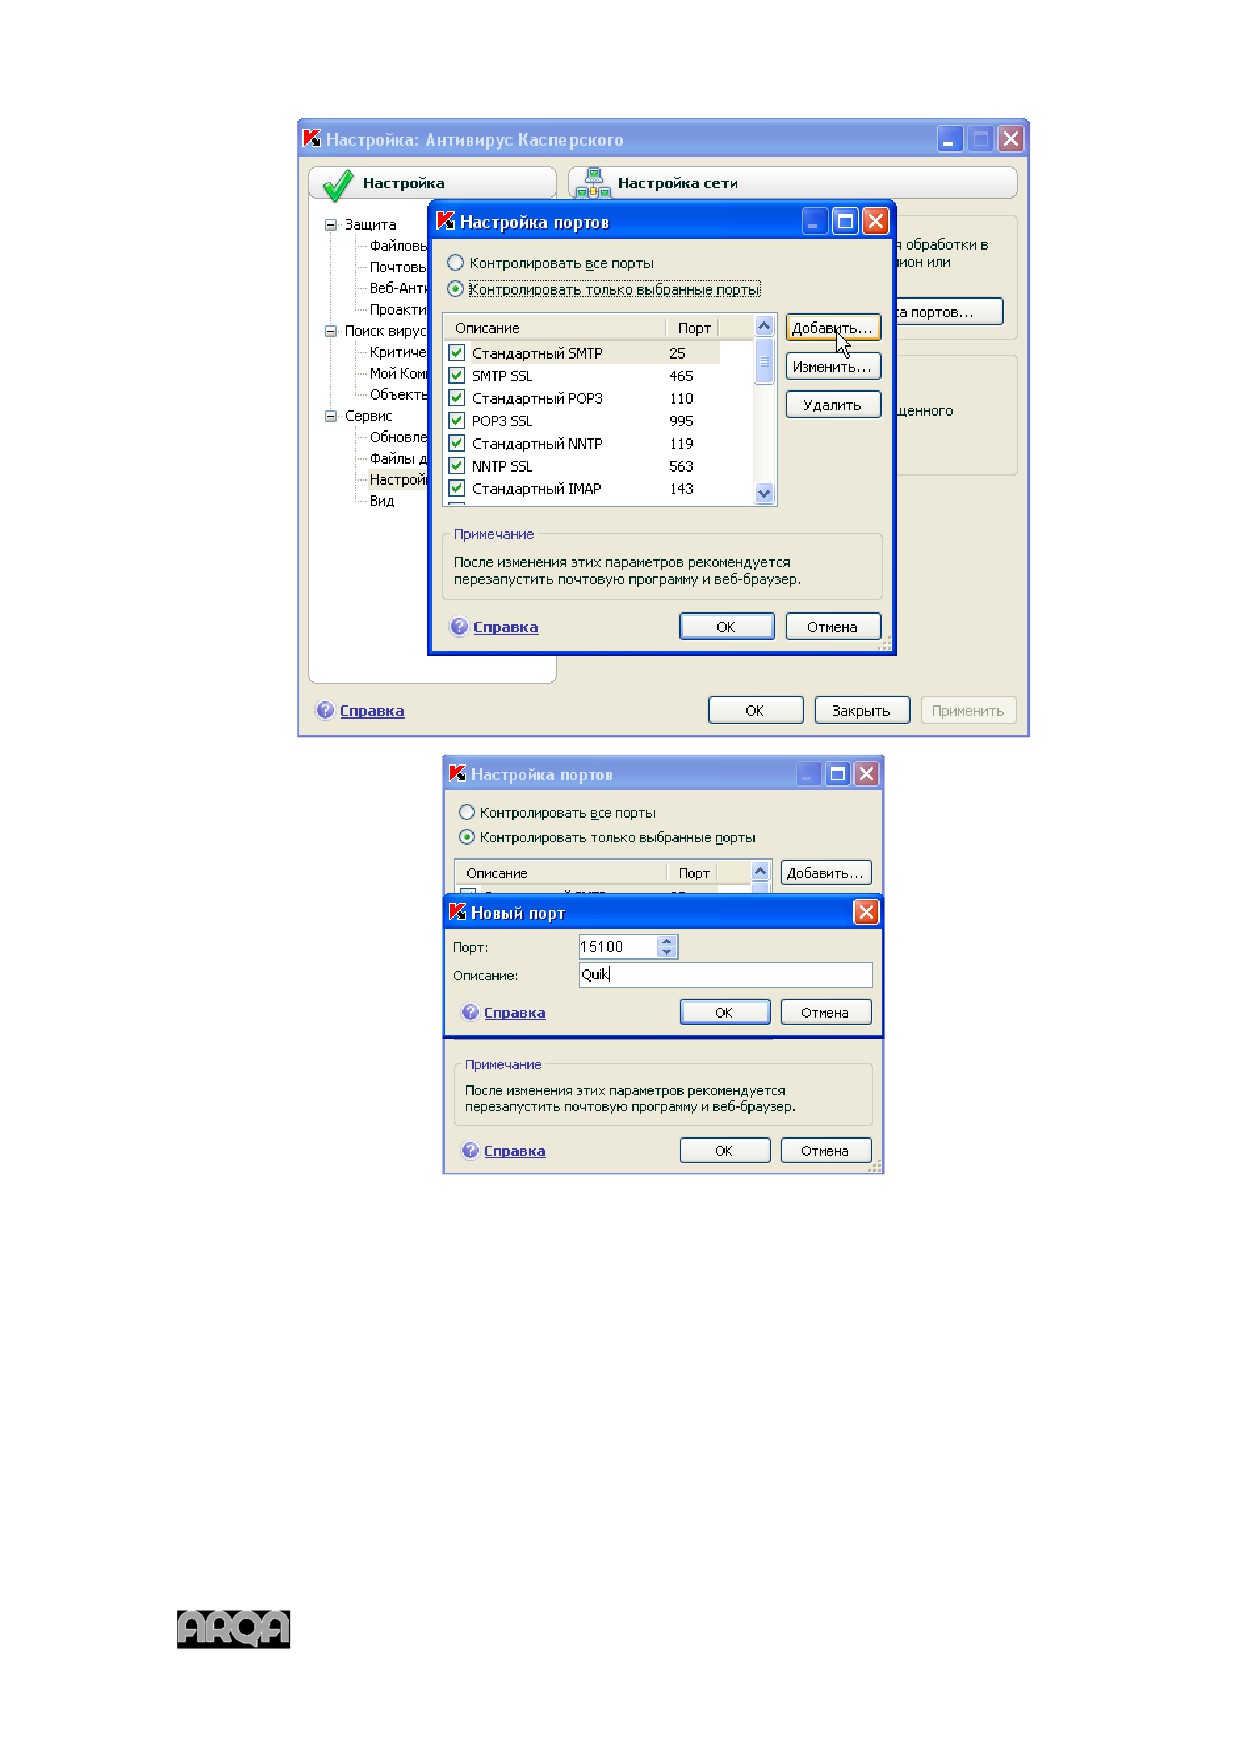
Task: Collapse the Сервис tree node
Action: click(331, 416)
